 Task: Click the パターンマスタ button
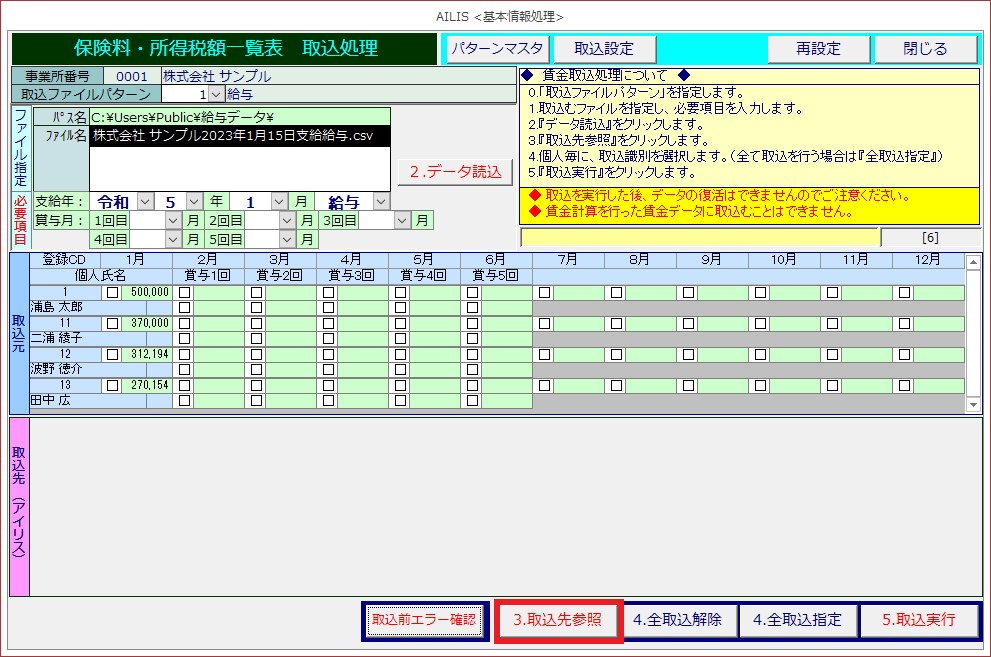coord(497,48)
